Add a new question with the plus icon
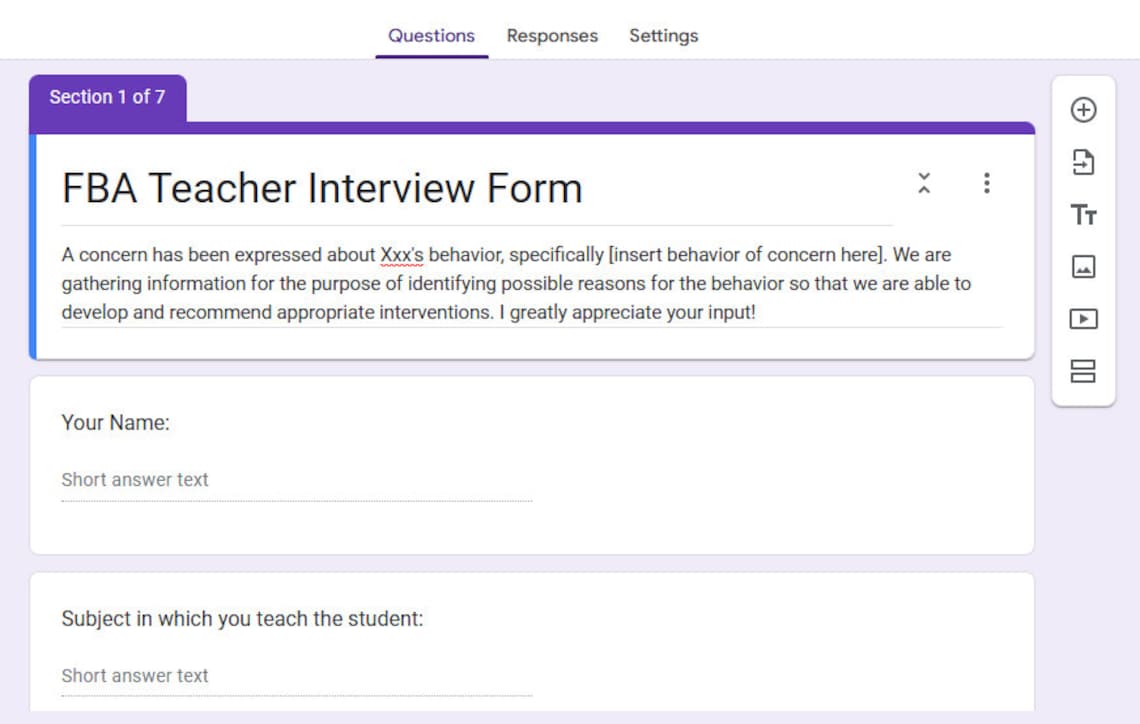 1083,110
